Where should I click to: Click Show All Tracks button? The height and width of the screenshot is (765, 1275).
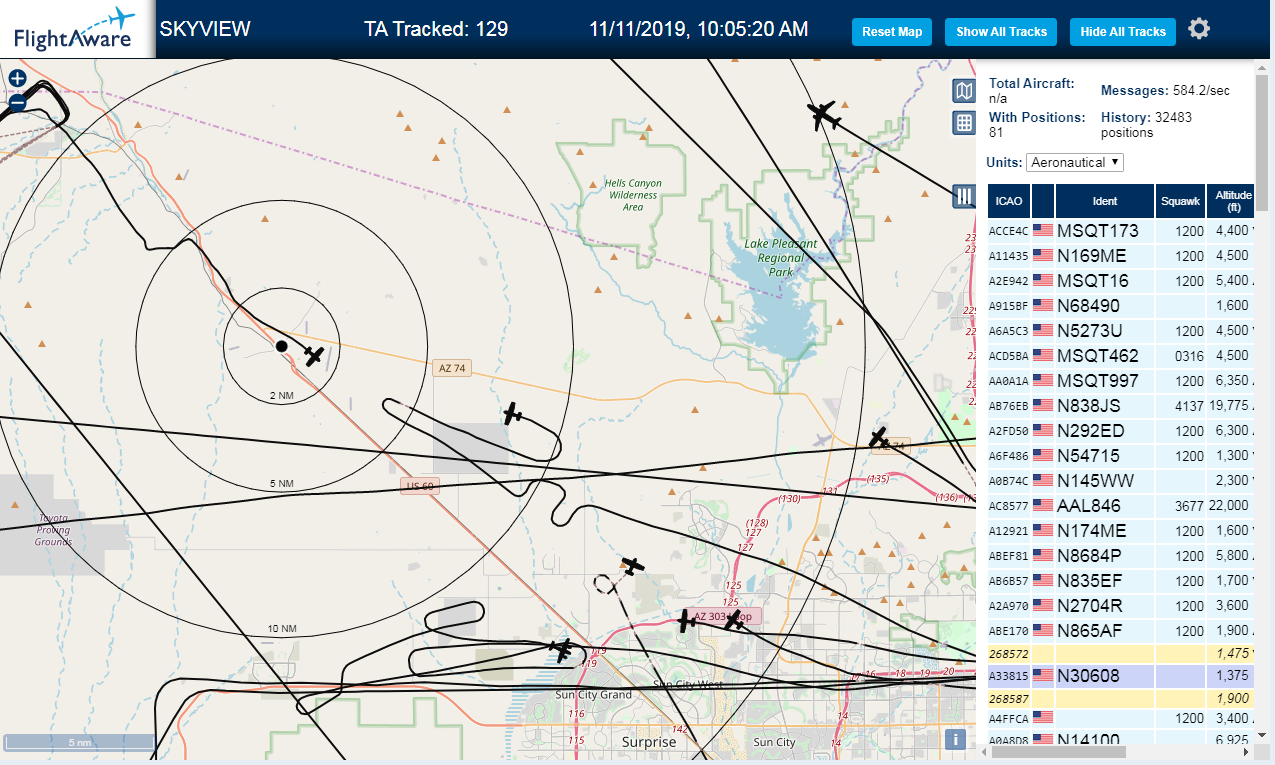pyautogui.click(x=1001, y=32)
